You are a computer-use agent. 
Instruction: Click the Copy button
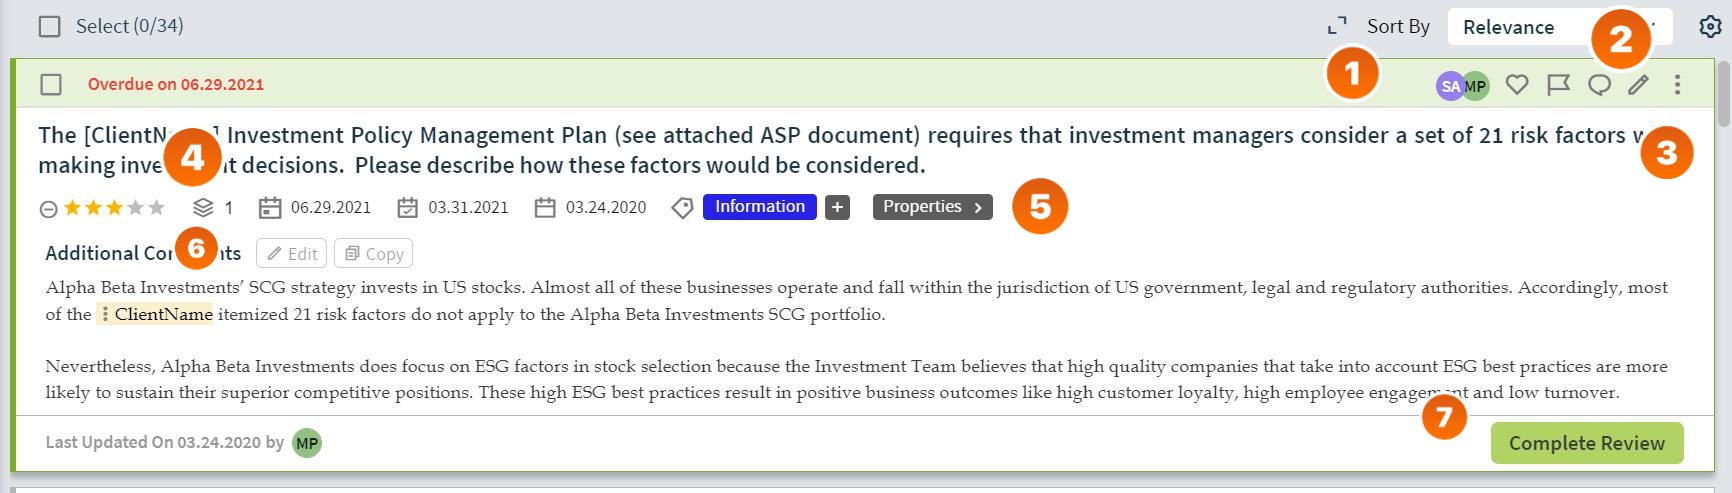coord(374,253)
